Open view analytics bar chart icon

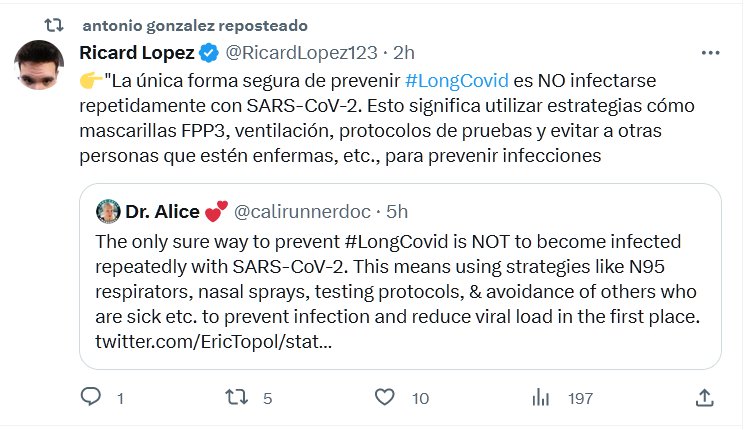click(540, 397)
